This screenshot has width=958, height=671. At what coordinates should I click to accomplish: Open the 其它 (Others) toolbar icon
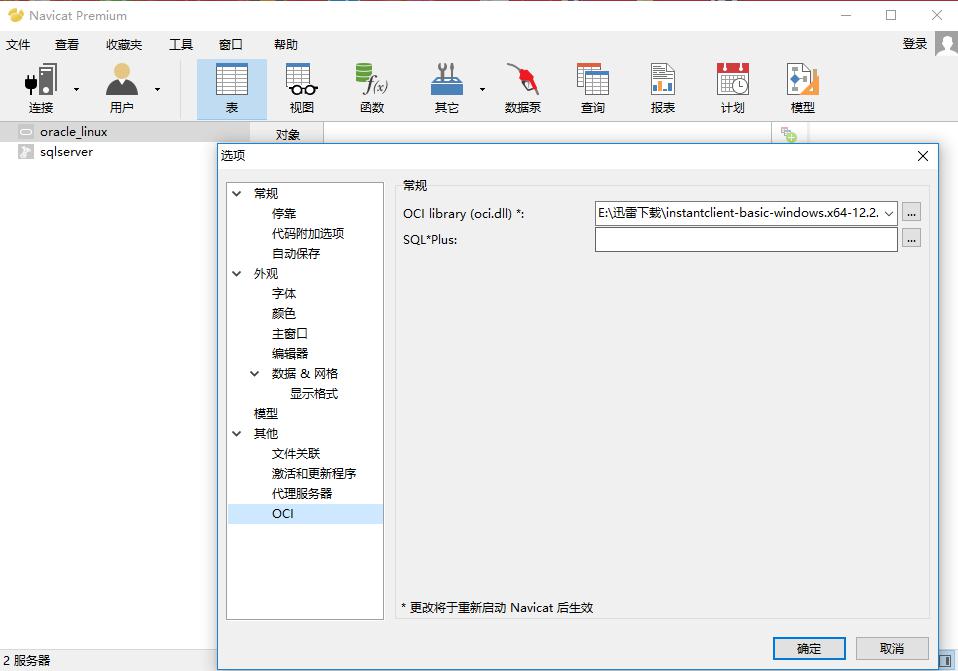coord(447,89)
